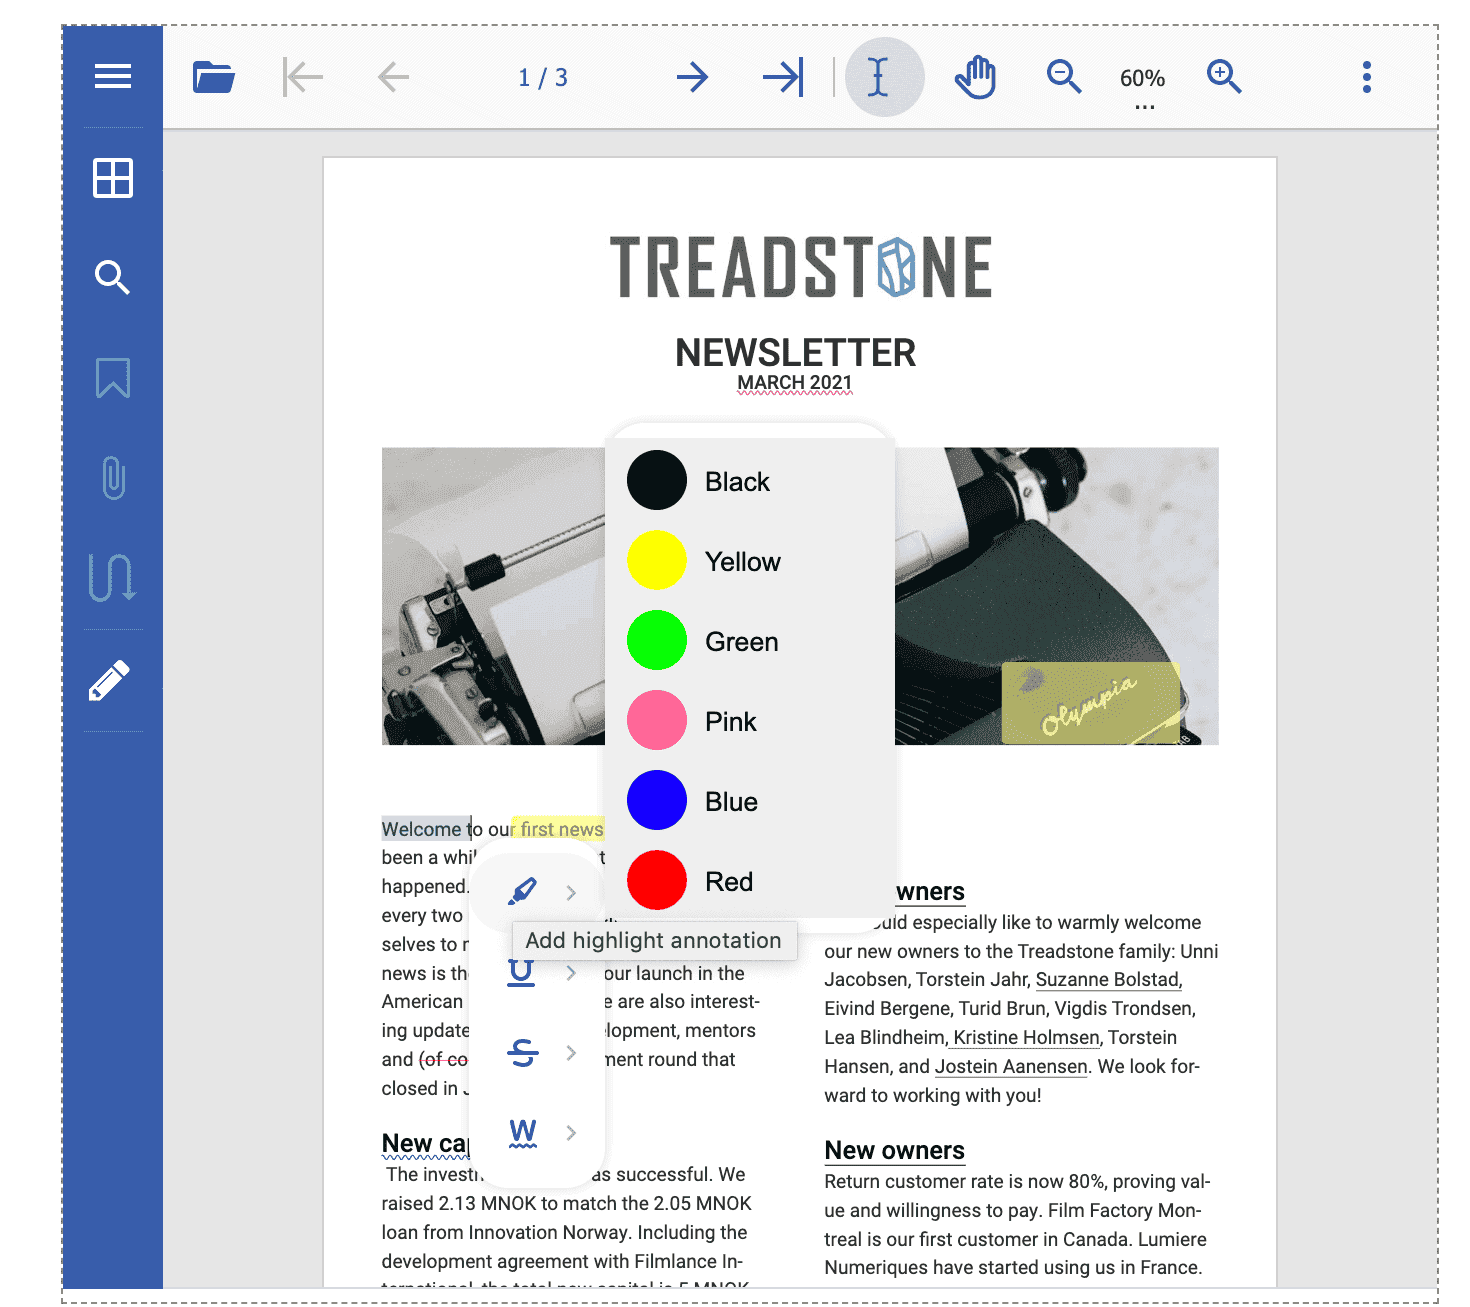Viewport: 1470px width, 1307px height.
Task: Click the yellow highlighted Olympia area on photo
Action: tap(1091, 703)
